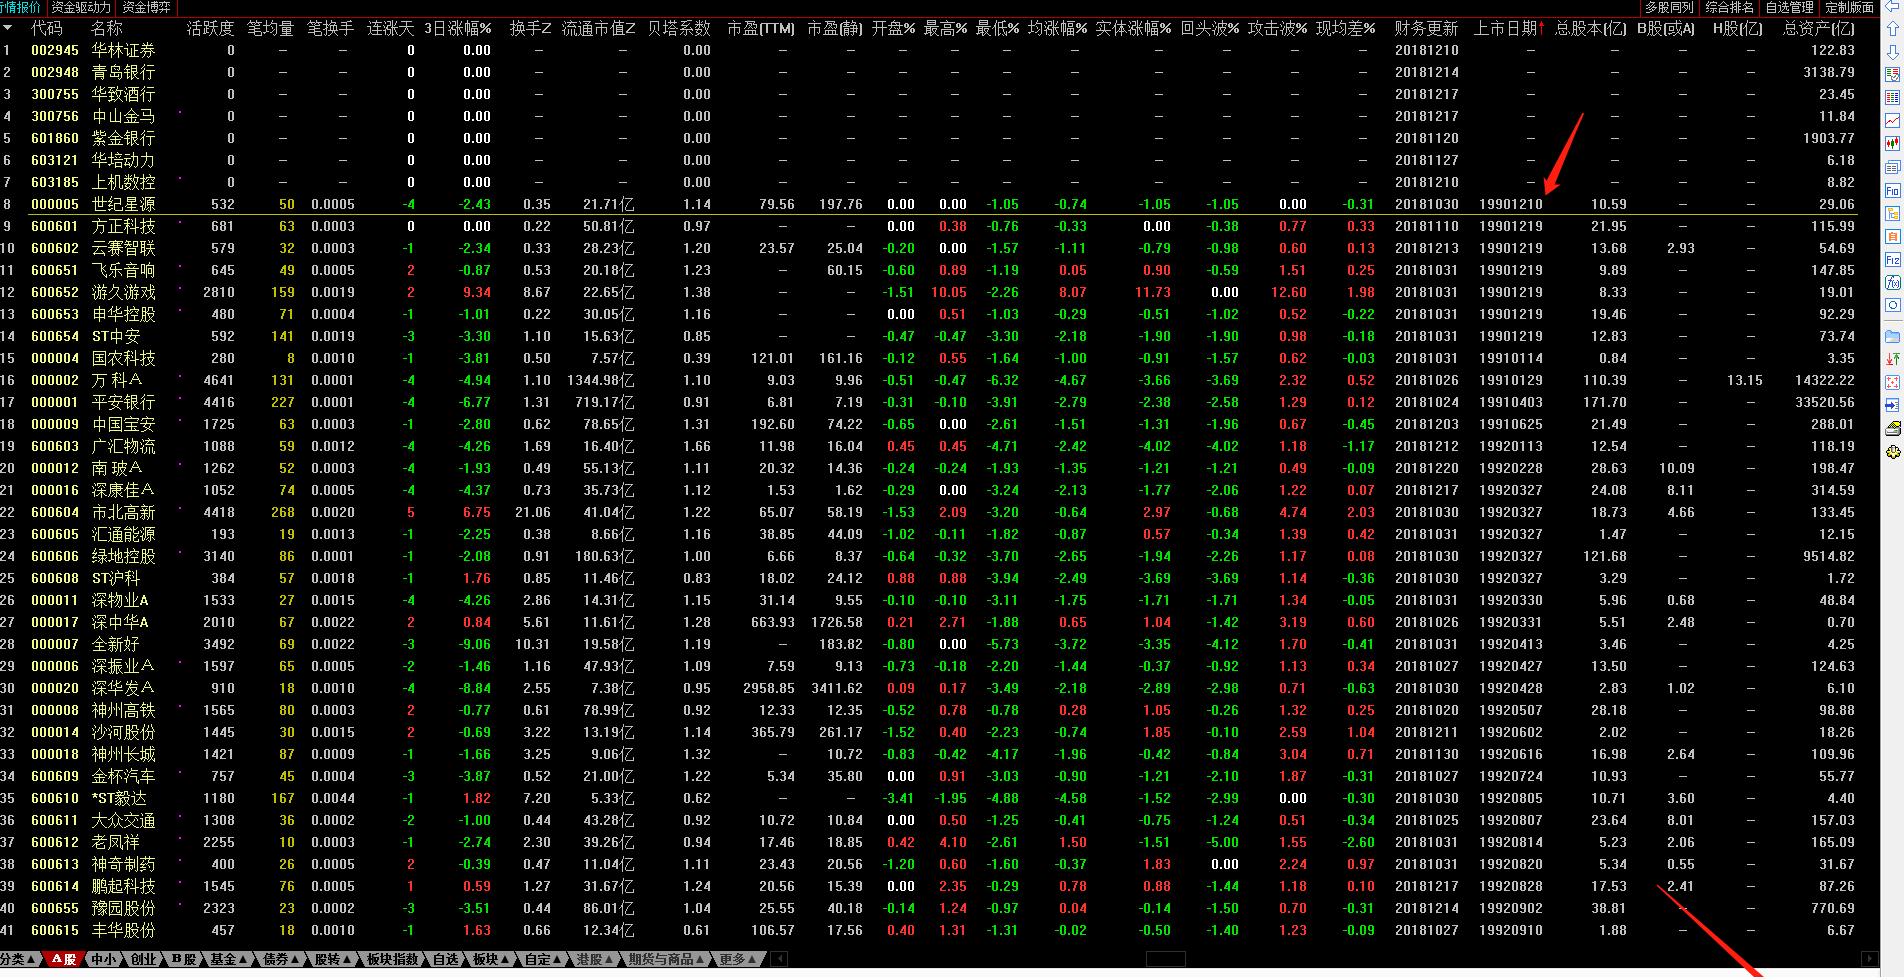Click the right arrow of horizontal scrollbar
This screenshot has height=977, width=1904.
point(1867,959)
